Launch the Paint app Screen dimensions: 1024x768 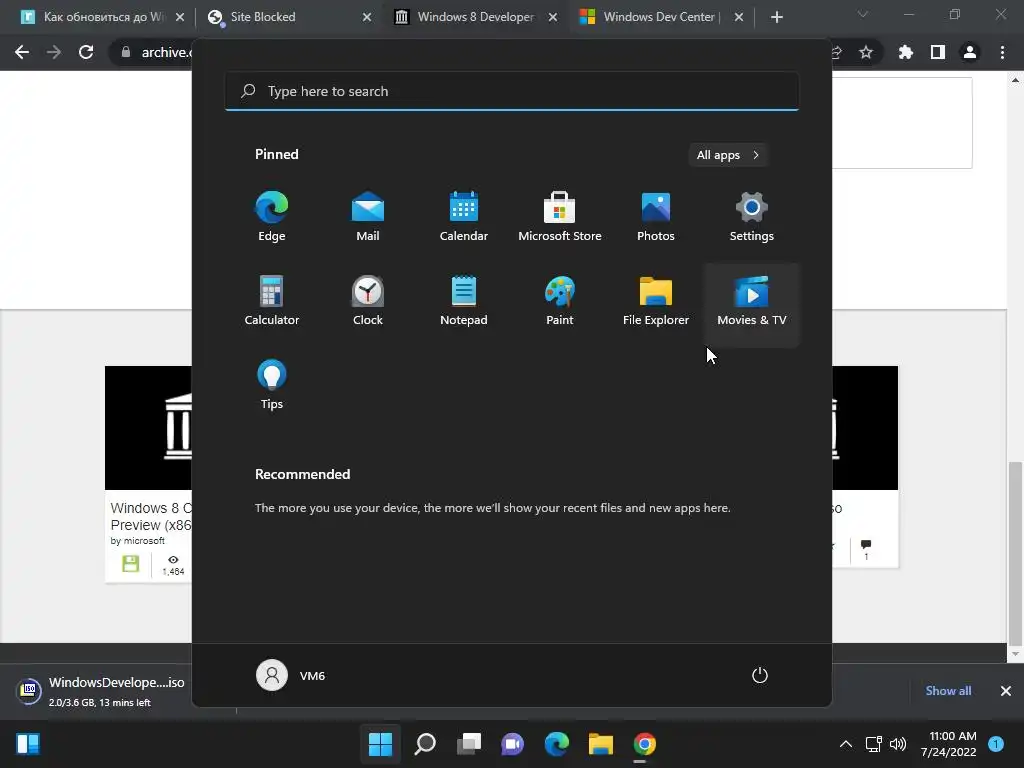pyautogui.click(x=560, y=301)
